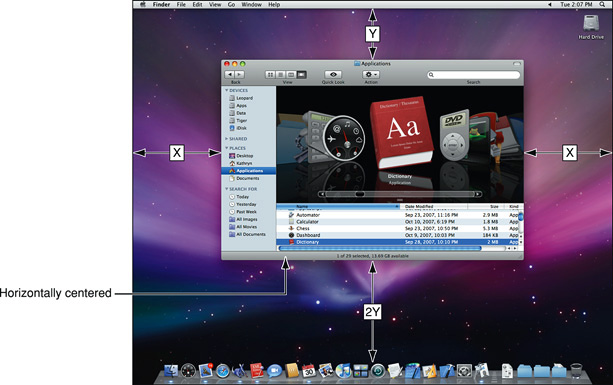Viewport: 613px width, 385px height.
Task: Launch Safari from the Dock
Action: (x=223, y=371)
